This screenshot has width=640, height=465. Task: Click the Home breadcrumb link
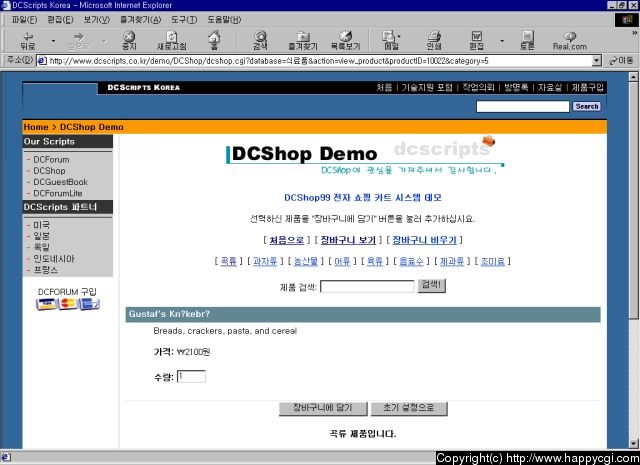36,127
